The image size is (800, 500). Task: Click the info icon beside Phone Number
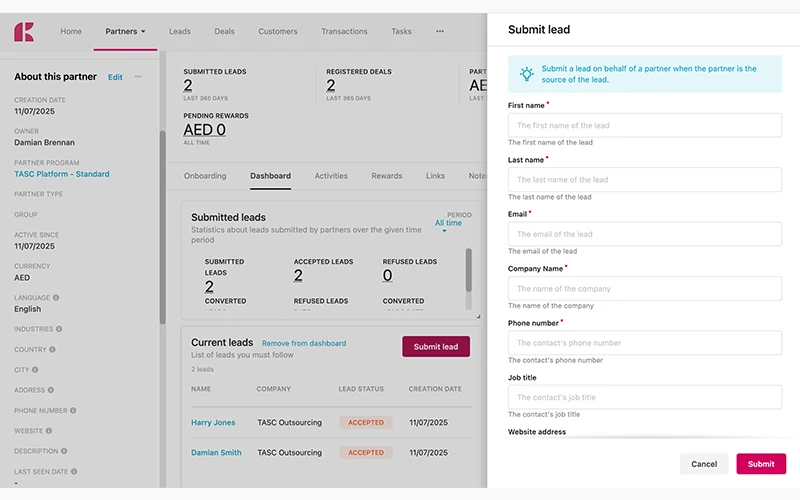(x=75, y=411)
